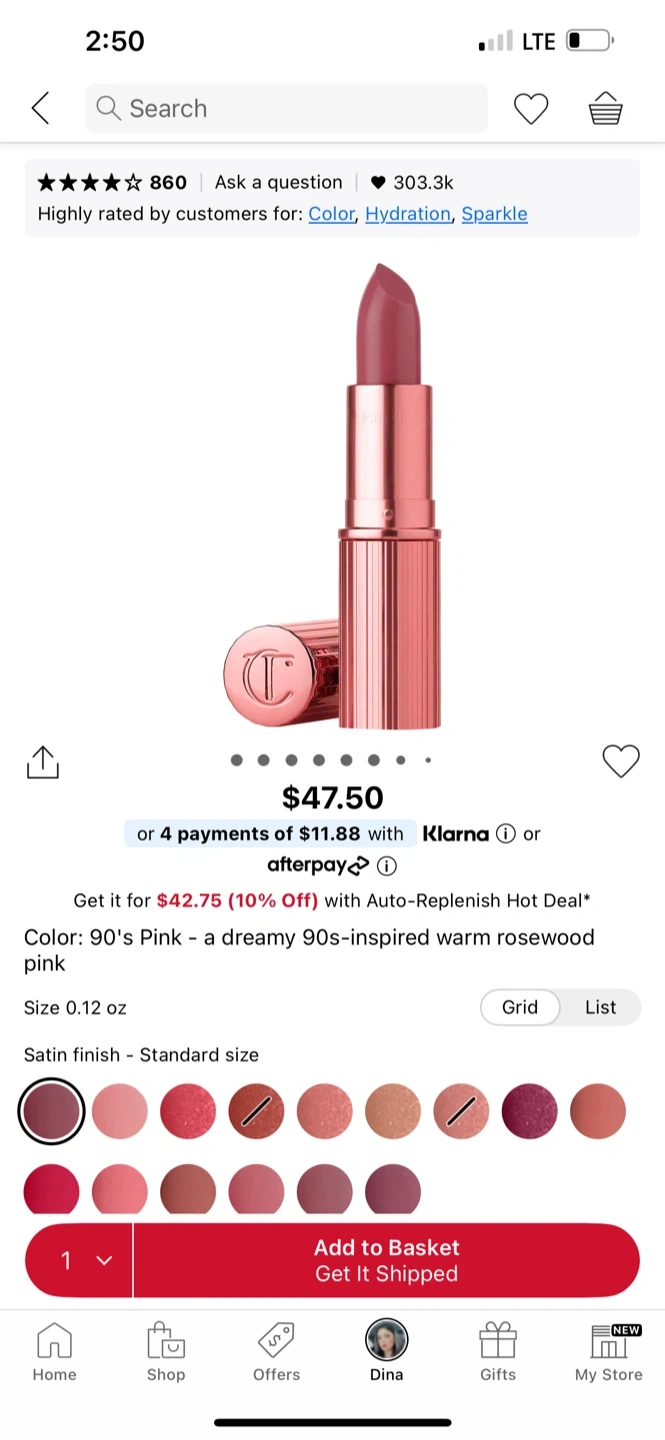
Task: Open Afterpay info icon
Action: (x=387, y=866)
